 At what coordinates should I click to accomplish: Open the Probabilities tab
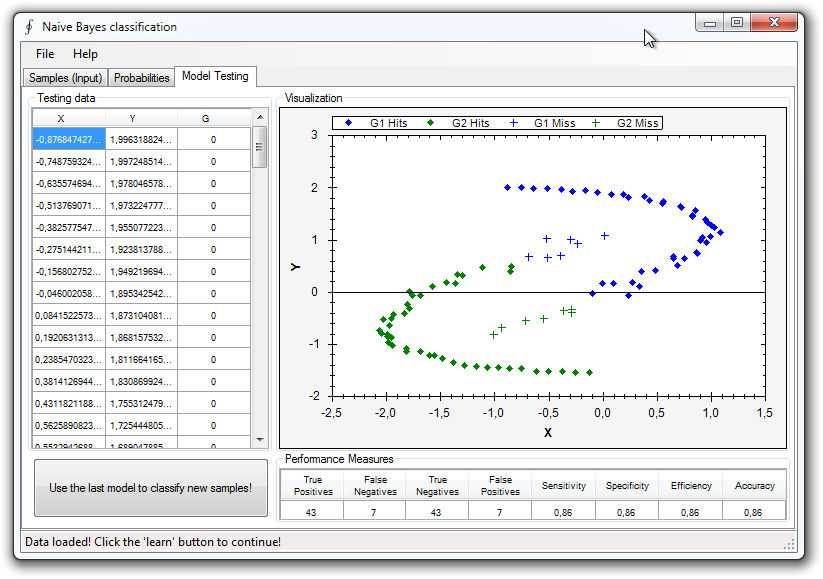click(x=141, y=76)
